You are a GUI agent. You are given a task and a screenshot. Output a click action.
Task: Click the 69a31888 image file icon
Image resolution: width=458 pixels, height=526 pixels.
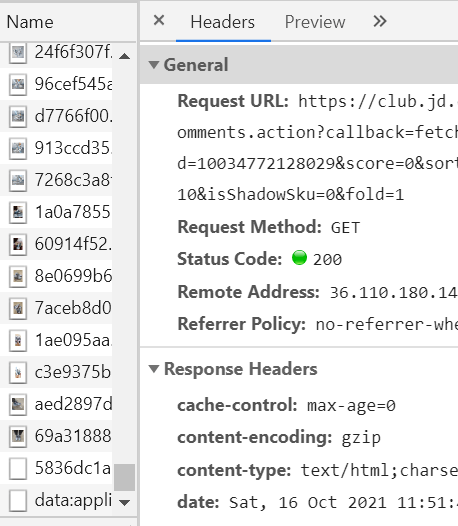click(x=18, y=436)
